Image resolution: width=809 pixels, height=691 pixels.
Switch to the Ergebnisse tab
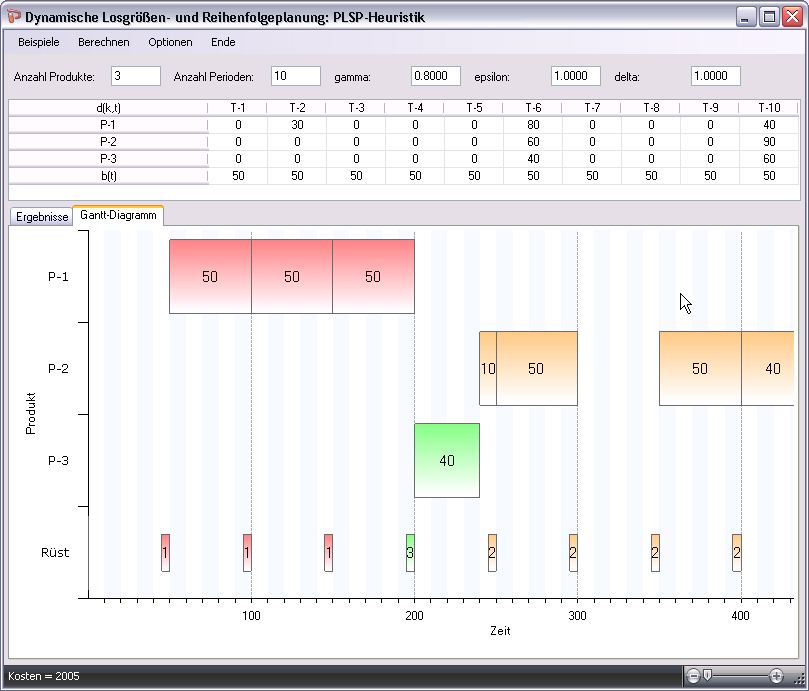[40, 216]
